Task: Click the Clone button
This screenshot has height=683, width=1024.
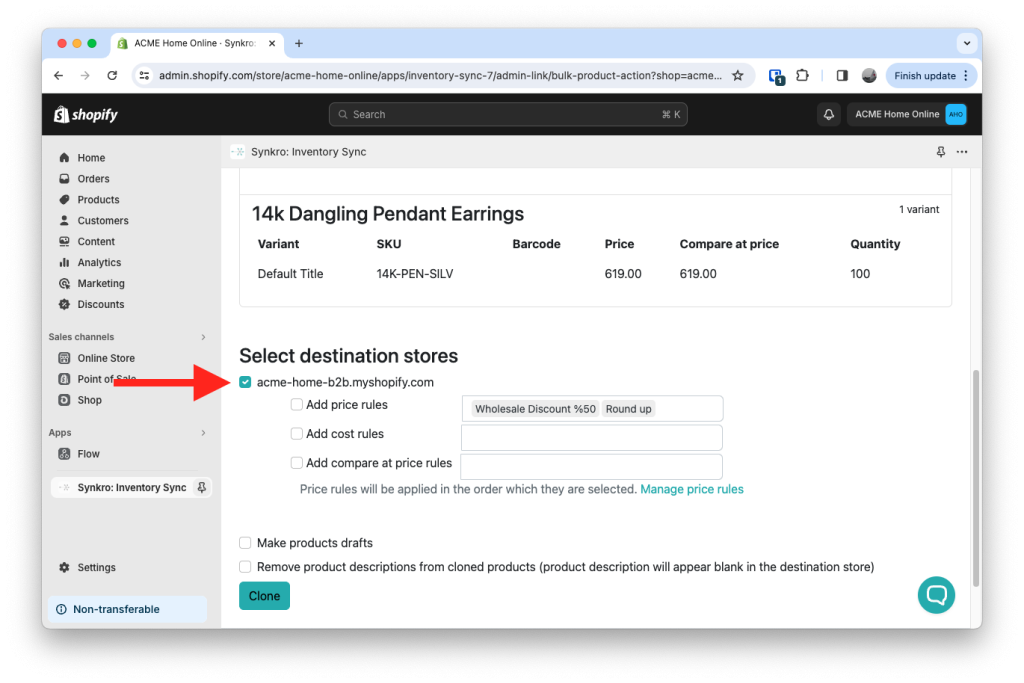Action: pyautogui.click(x=264, y=595)
